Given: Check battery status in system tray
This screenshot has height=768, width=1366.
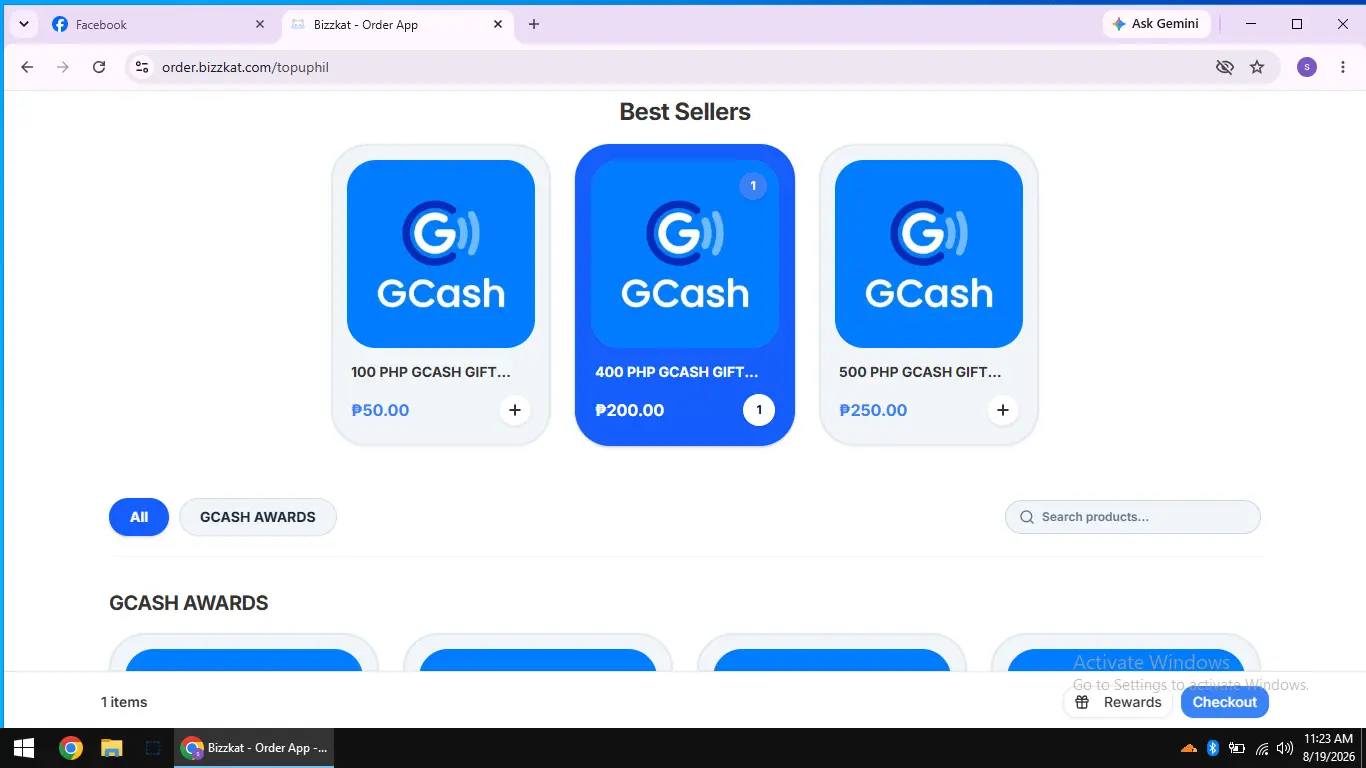Looking at the screenshot, I should (1237, 748).
